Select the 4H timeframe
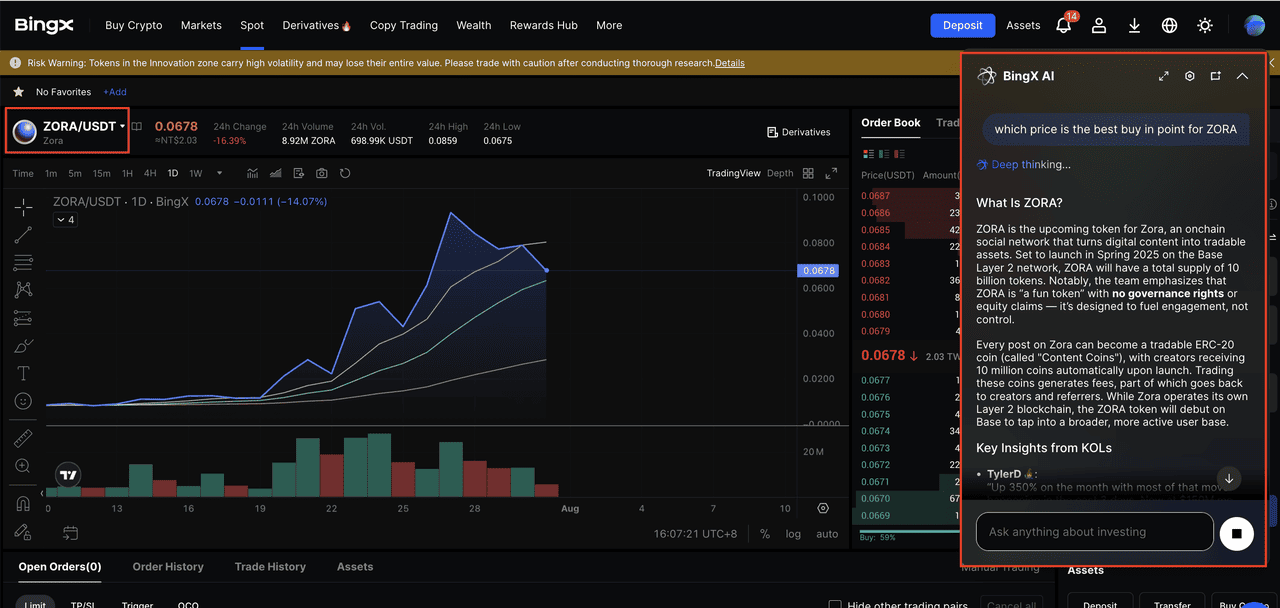The image size is (1280, 608). pos(150,173)
